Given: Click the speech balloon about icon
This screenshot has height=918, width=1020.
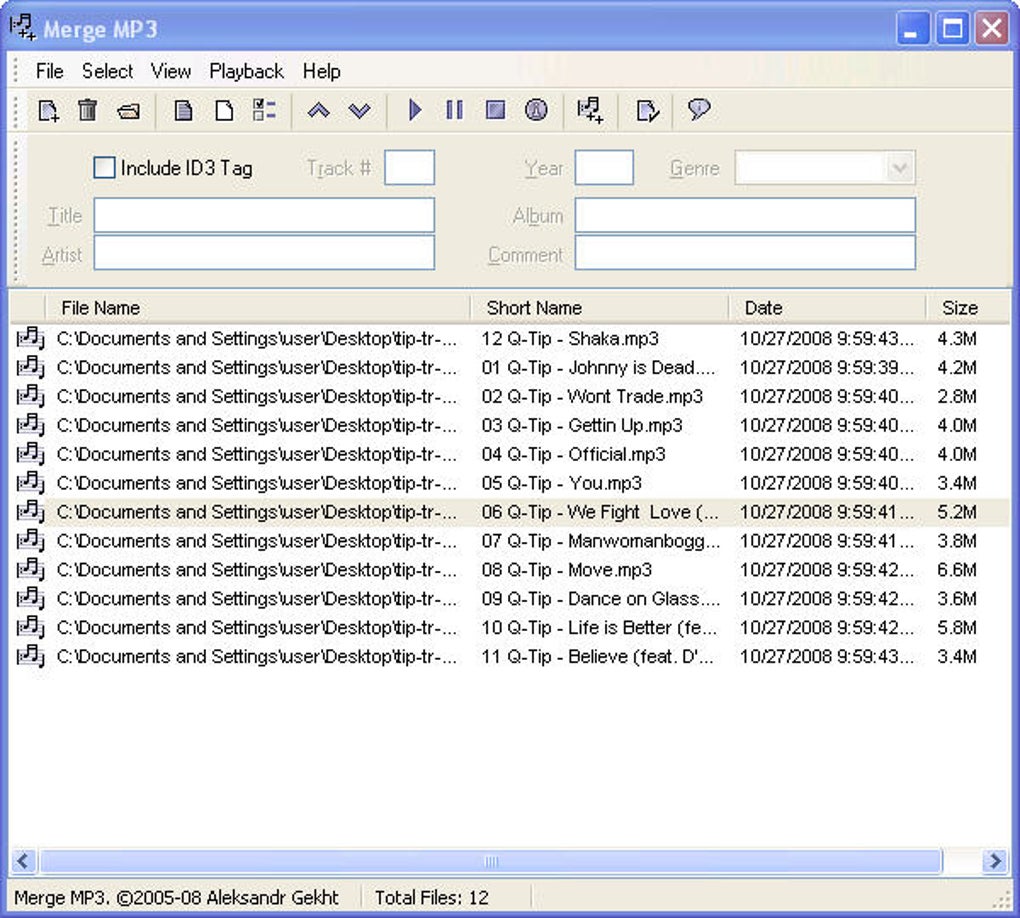Looking at the screenshot, I should [x=699, y=109].
